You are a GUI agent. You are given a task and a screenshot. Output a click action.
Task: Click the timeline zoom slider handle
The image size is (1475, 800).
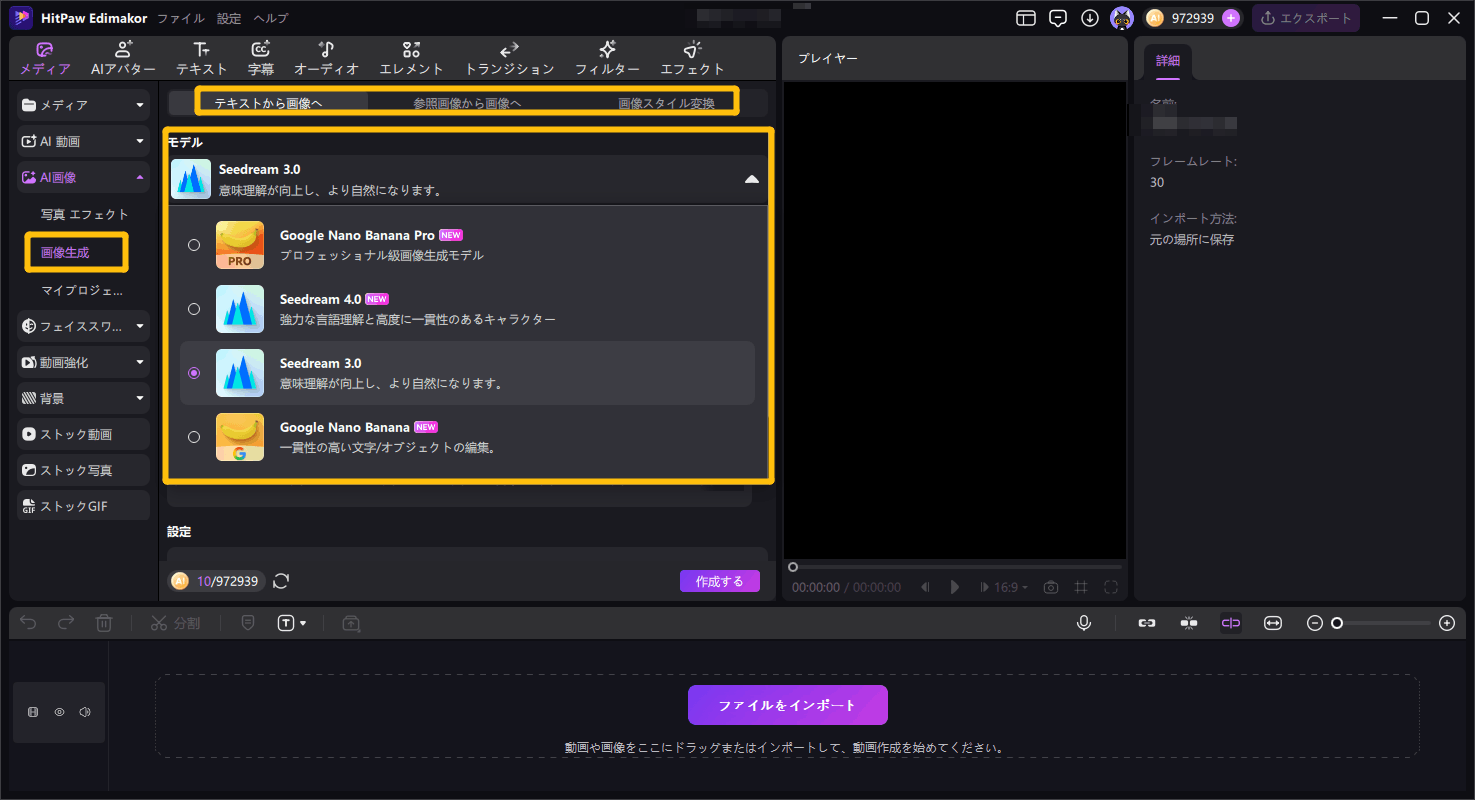click(x=1336, y=623)
